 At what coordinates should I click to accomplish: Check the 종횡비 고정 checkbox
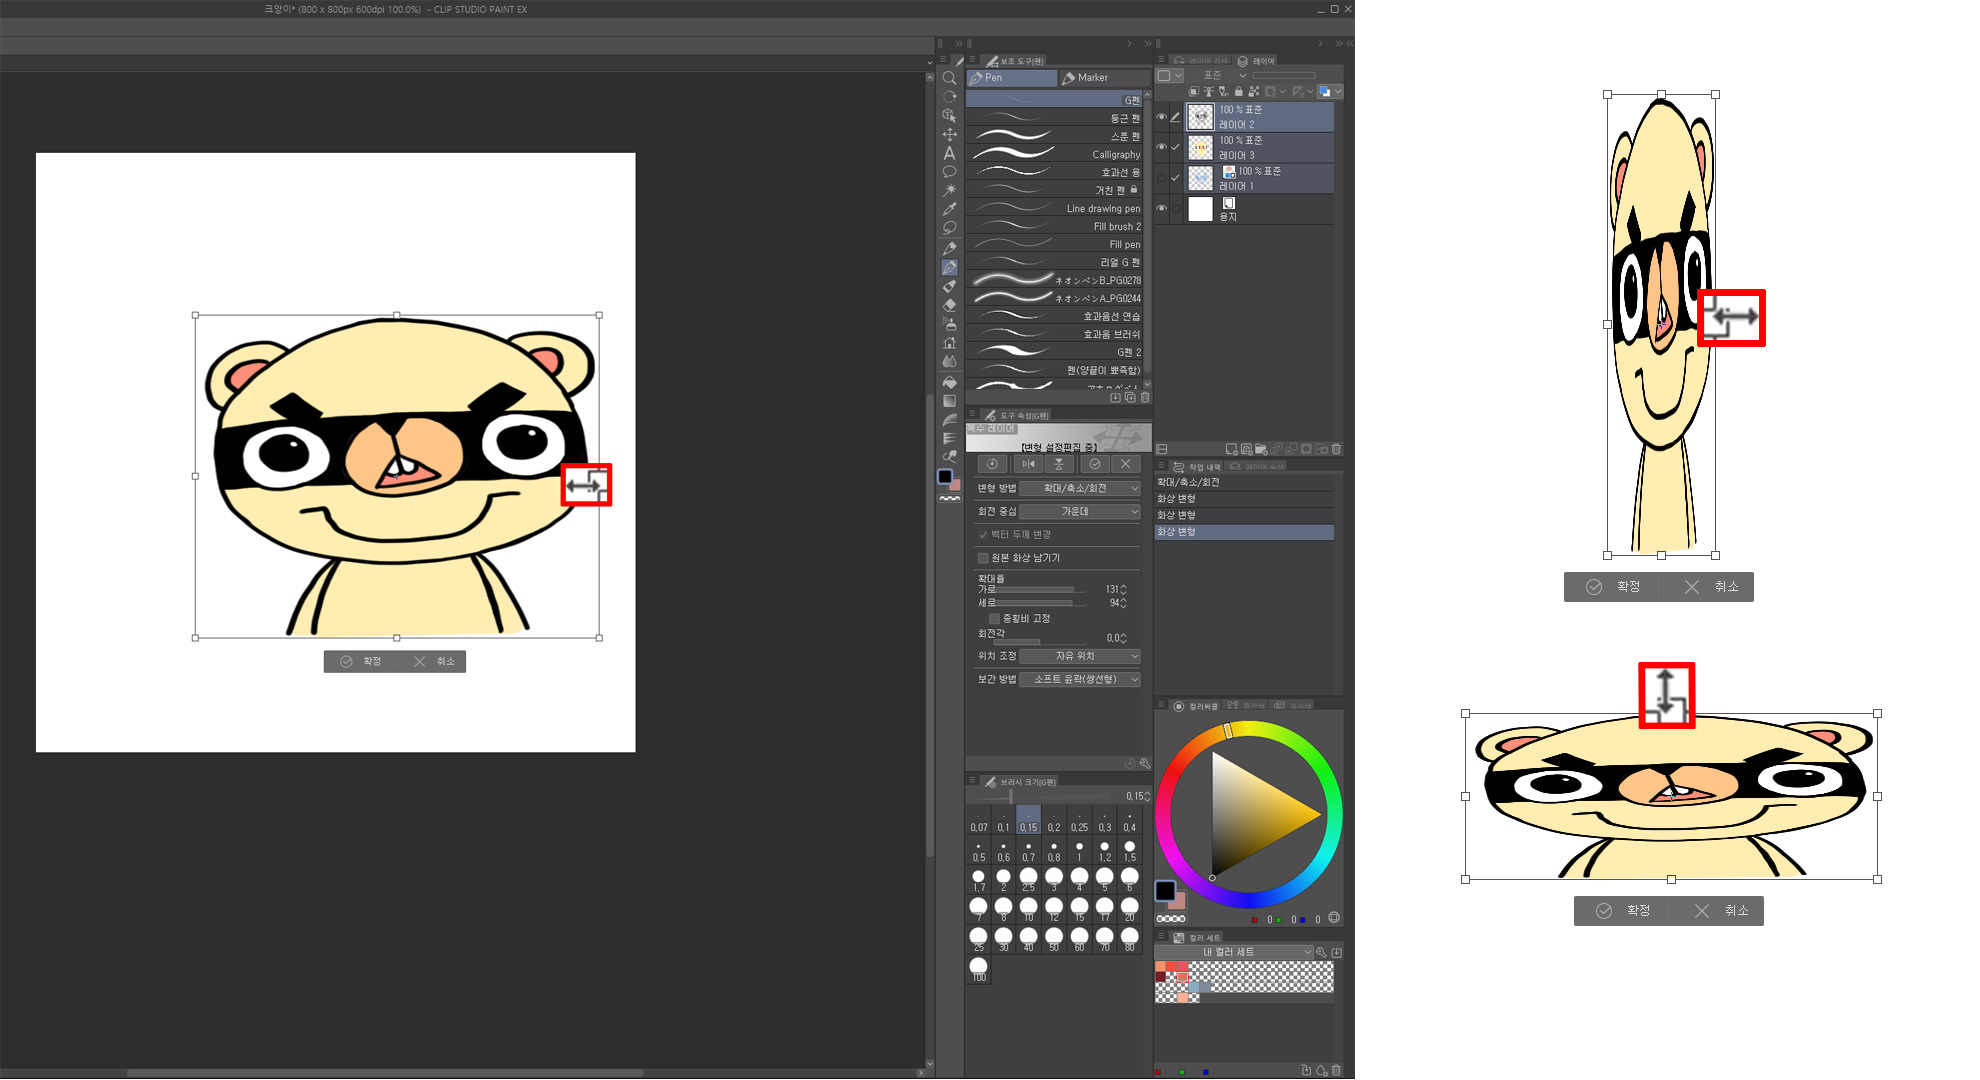[x=994, y=619]
